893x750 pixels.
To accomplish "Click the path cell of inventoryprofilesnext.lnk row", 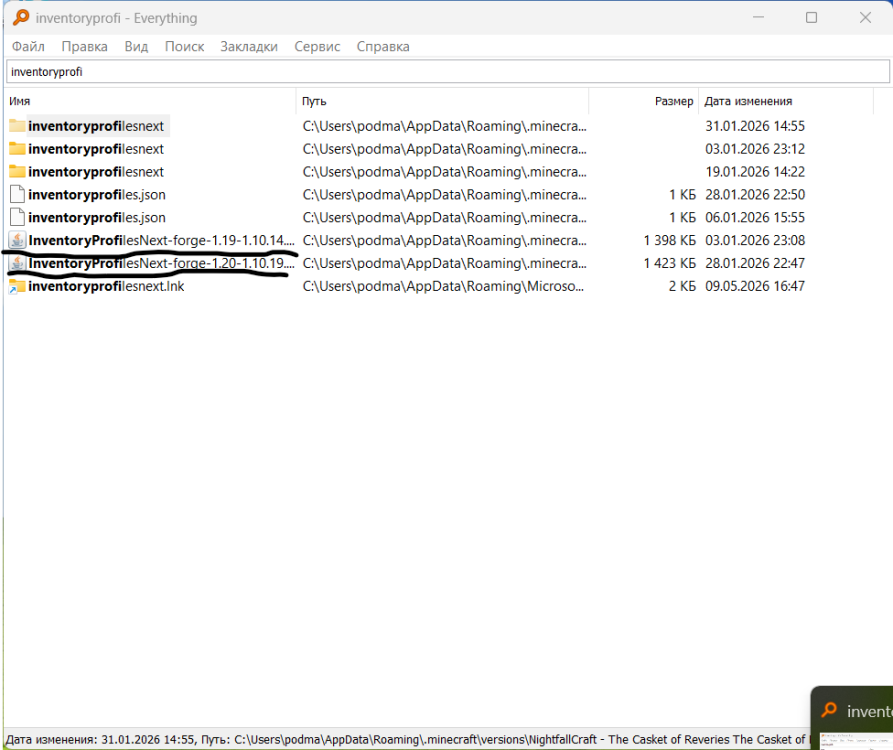I will click(443, 286).
